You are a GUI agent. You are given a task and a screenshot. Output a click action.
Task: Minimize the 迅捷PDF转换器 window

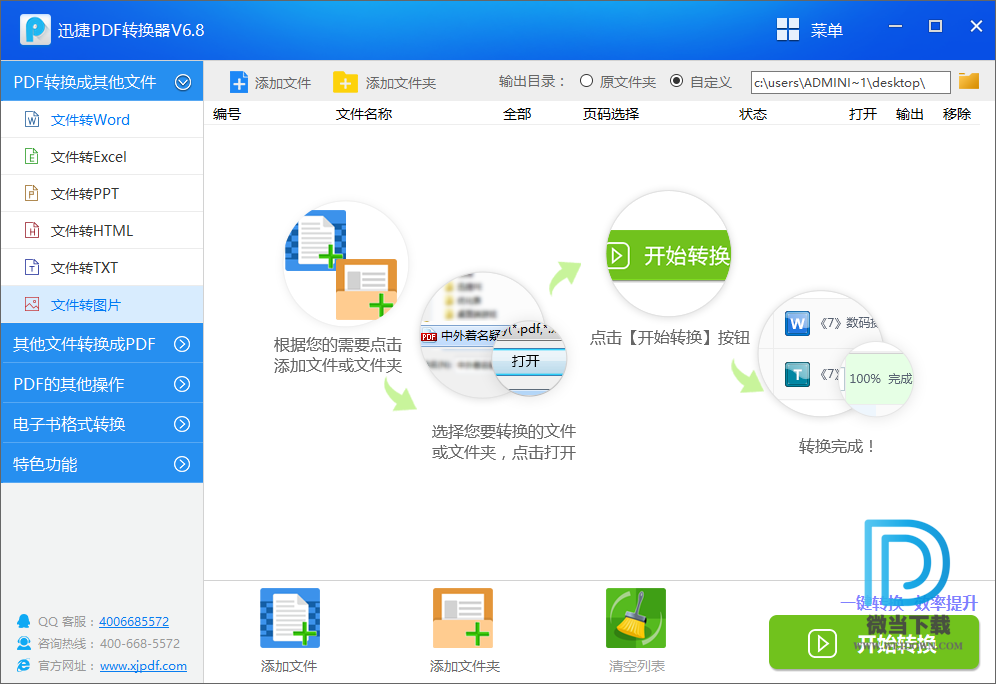coord(895,26)
